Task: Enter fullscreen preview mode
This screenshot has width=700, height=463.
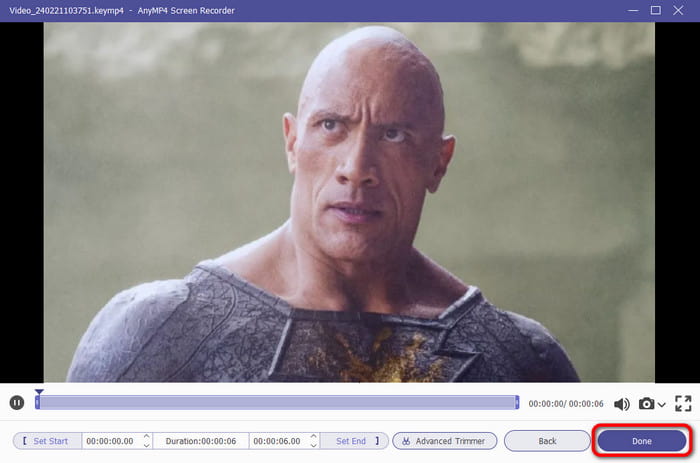Action: point(683,404)
